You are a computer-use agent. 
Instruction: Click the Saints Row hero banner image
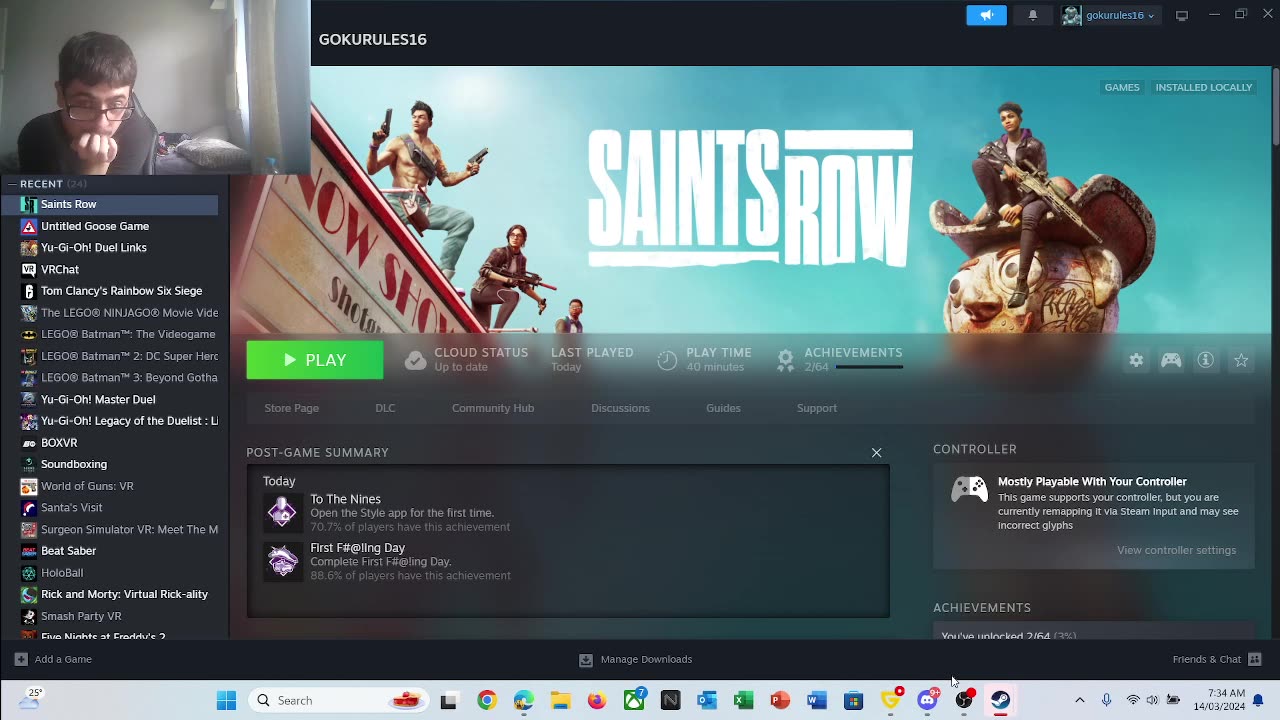point(750,200)
